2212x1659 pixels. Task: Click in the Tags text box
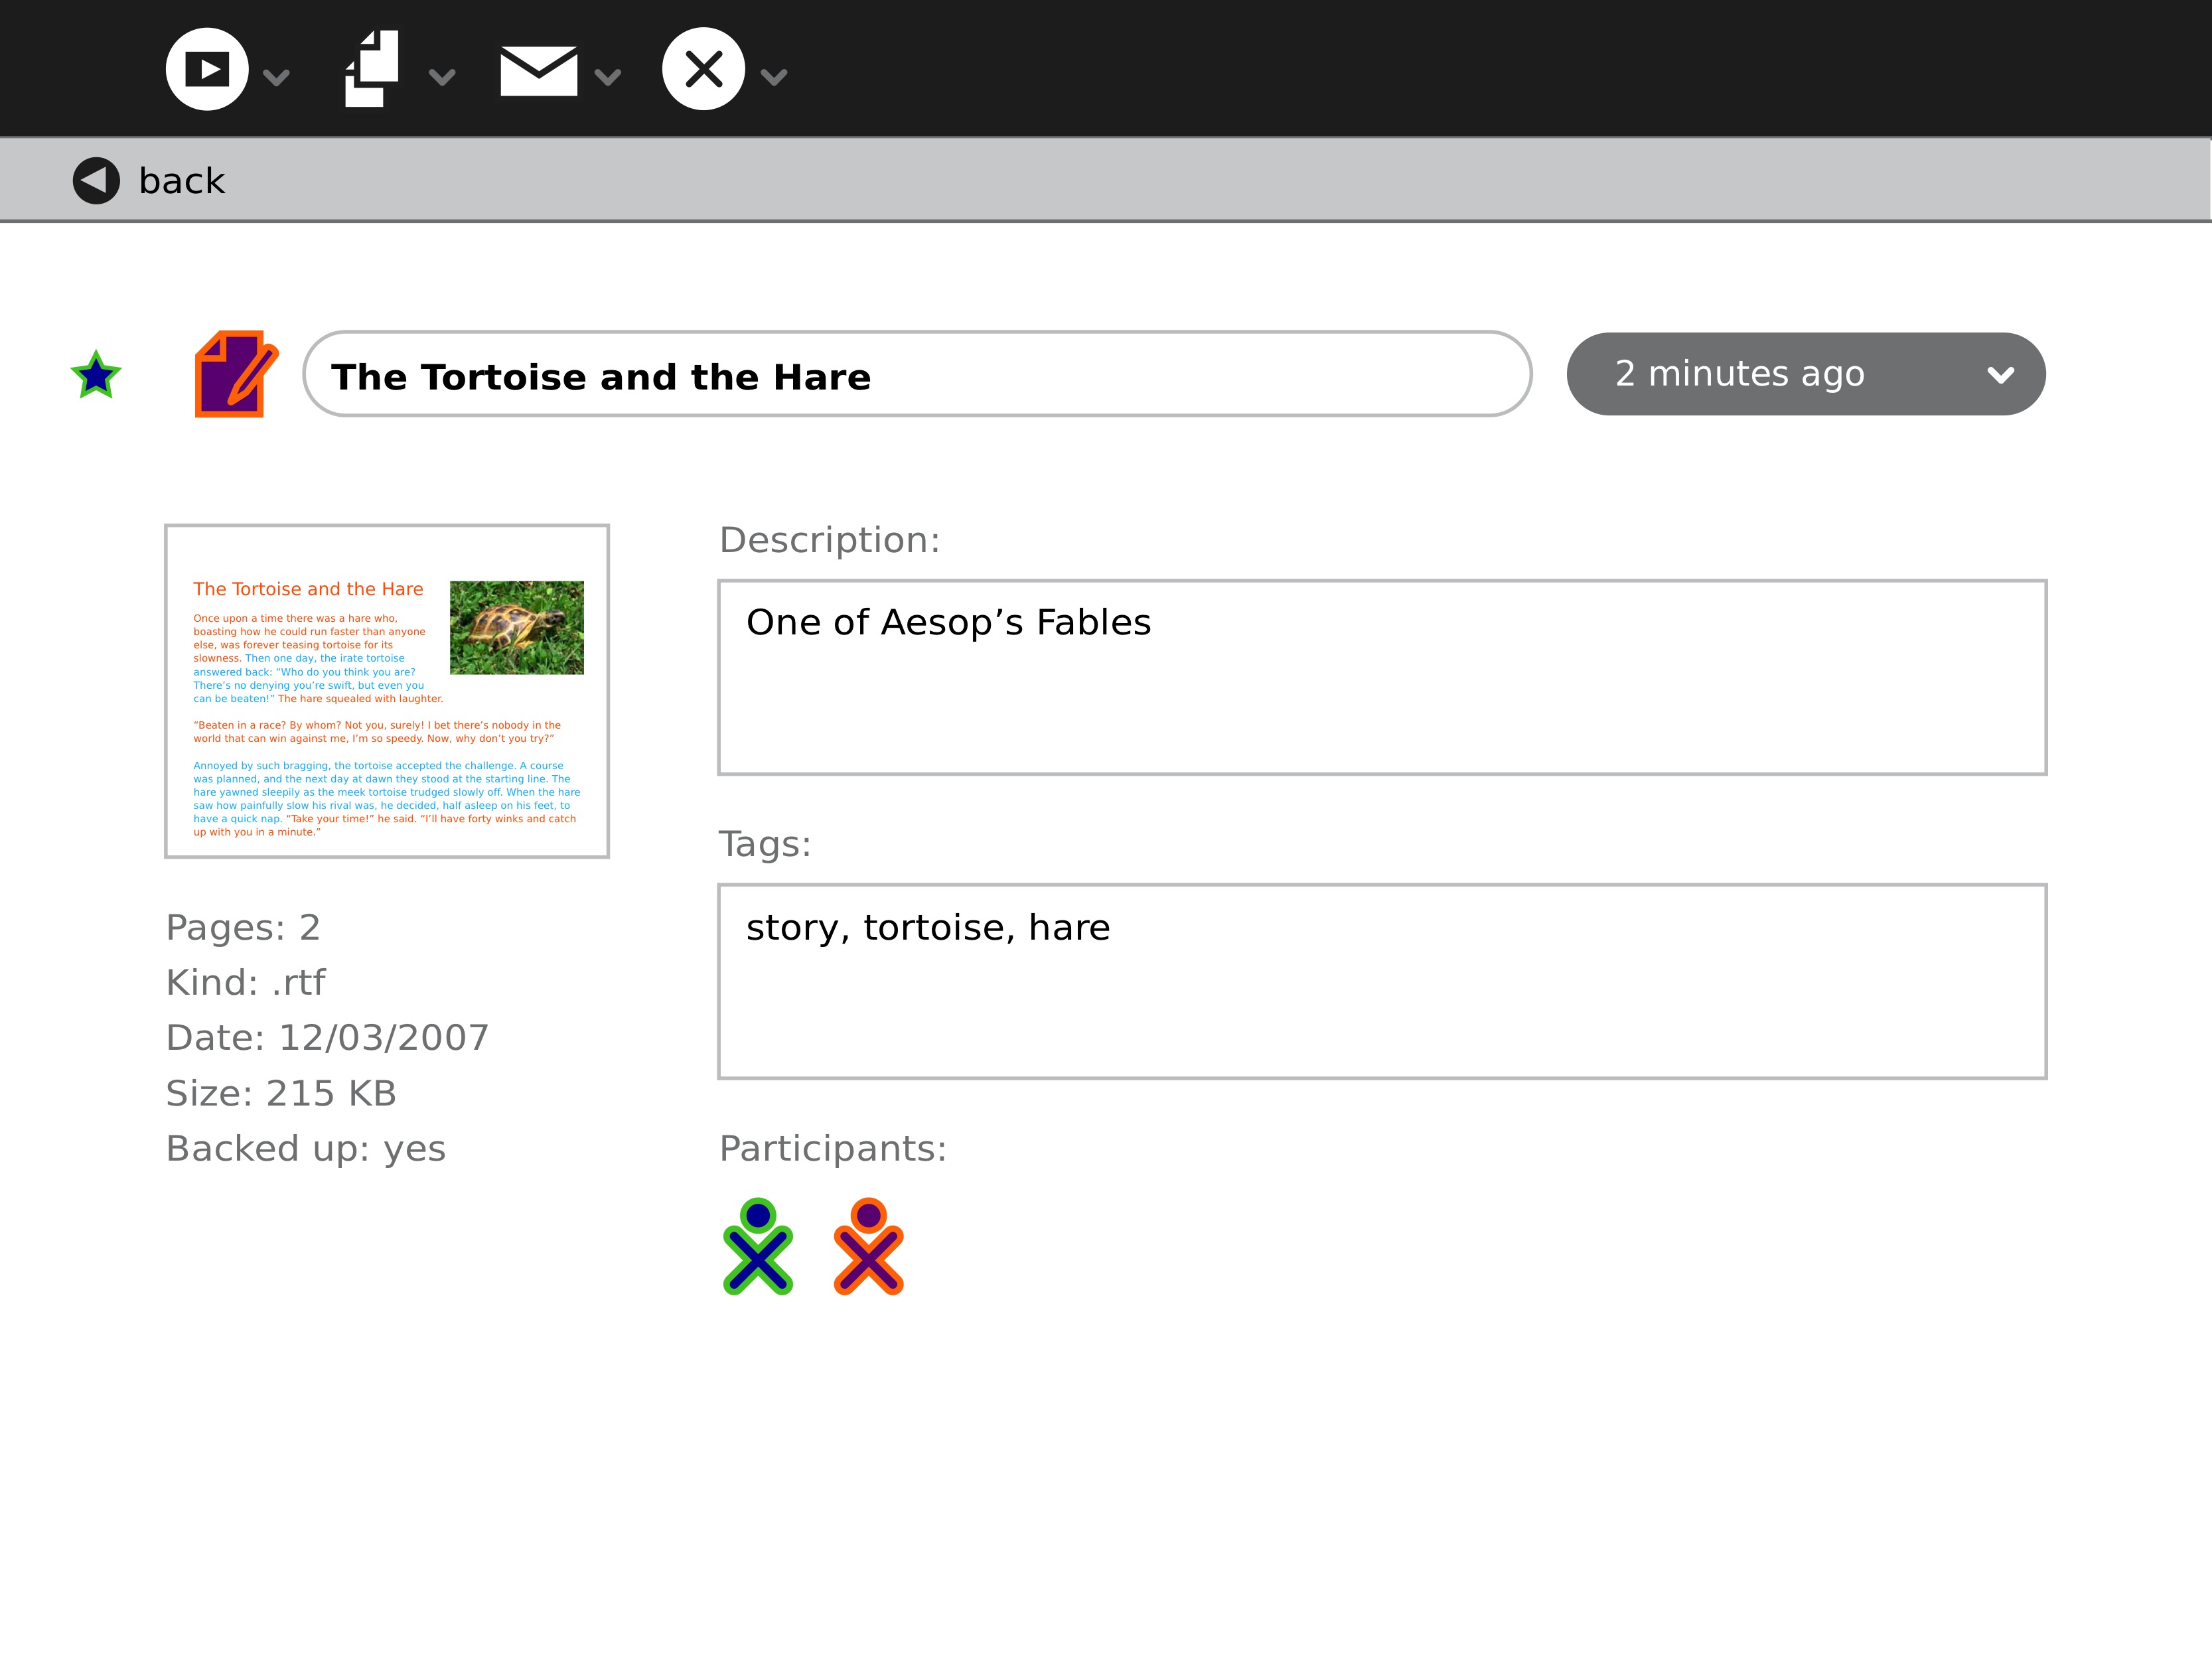click(x=1381, y=981)
